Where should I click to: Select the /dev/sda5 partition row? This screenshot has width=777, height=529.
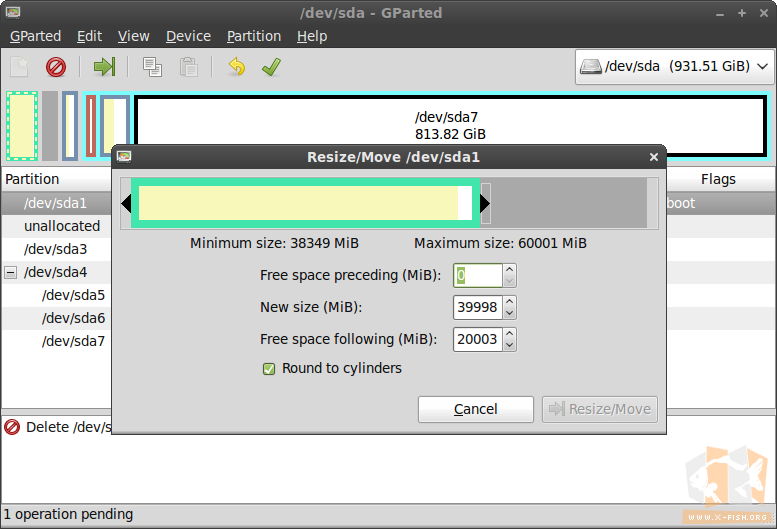[56, 295]
